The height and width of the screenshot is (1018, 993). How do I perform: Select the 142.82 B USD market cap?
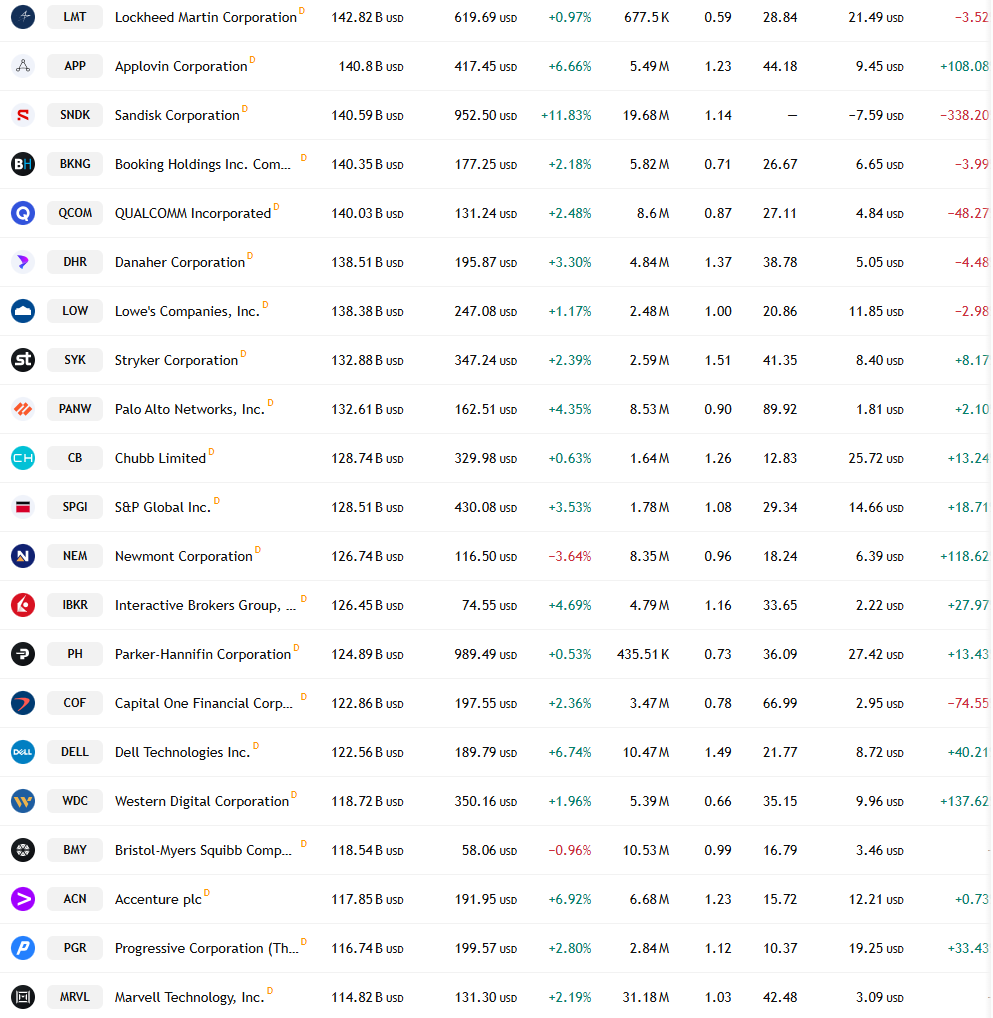tap(368, 18)
